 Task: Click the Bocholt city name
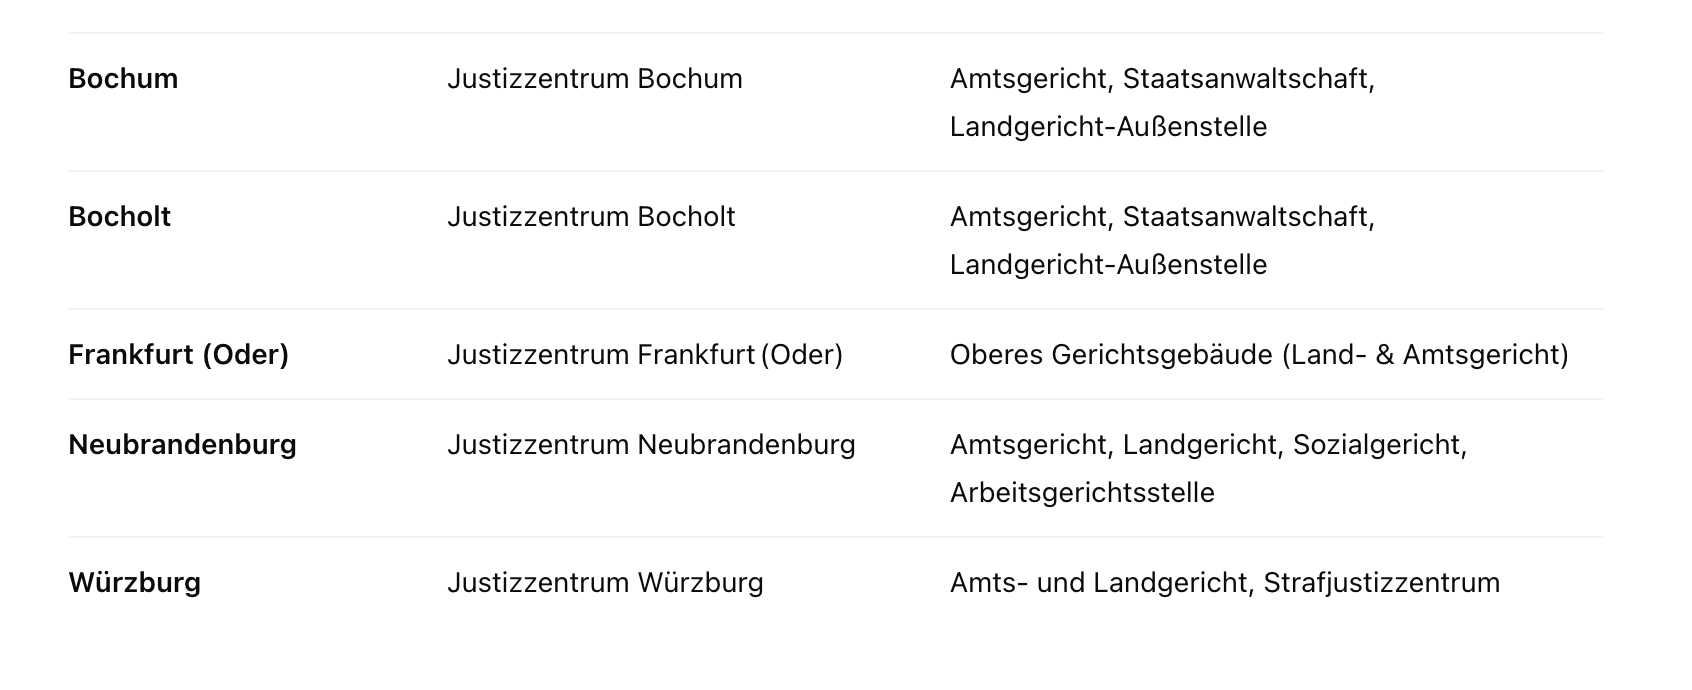[119, 217]
